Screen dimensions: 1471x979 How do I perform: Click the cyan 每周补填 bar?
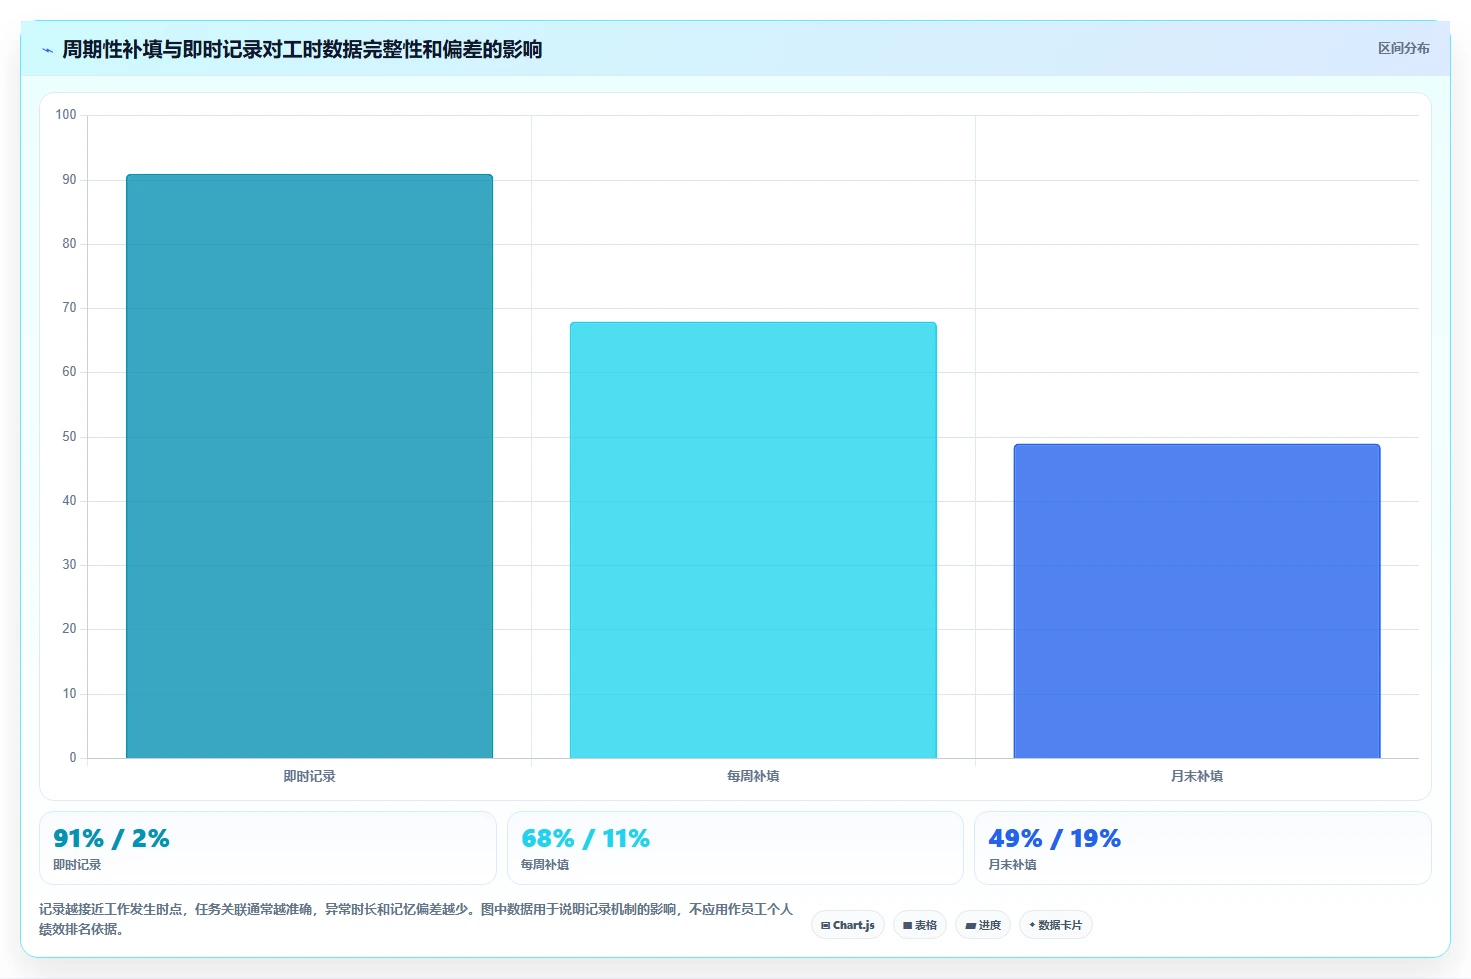(753, 540)
